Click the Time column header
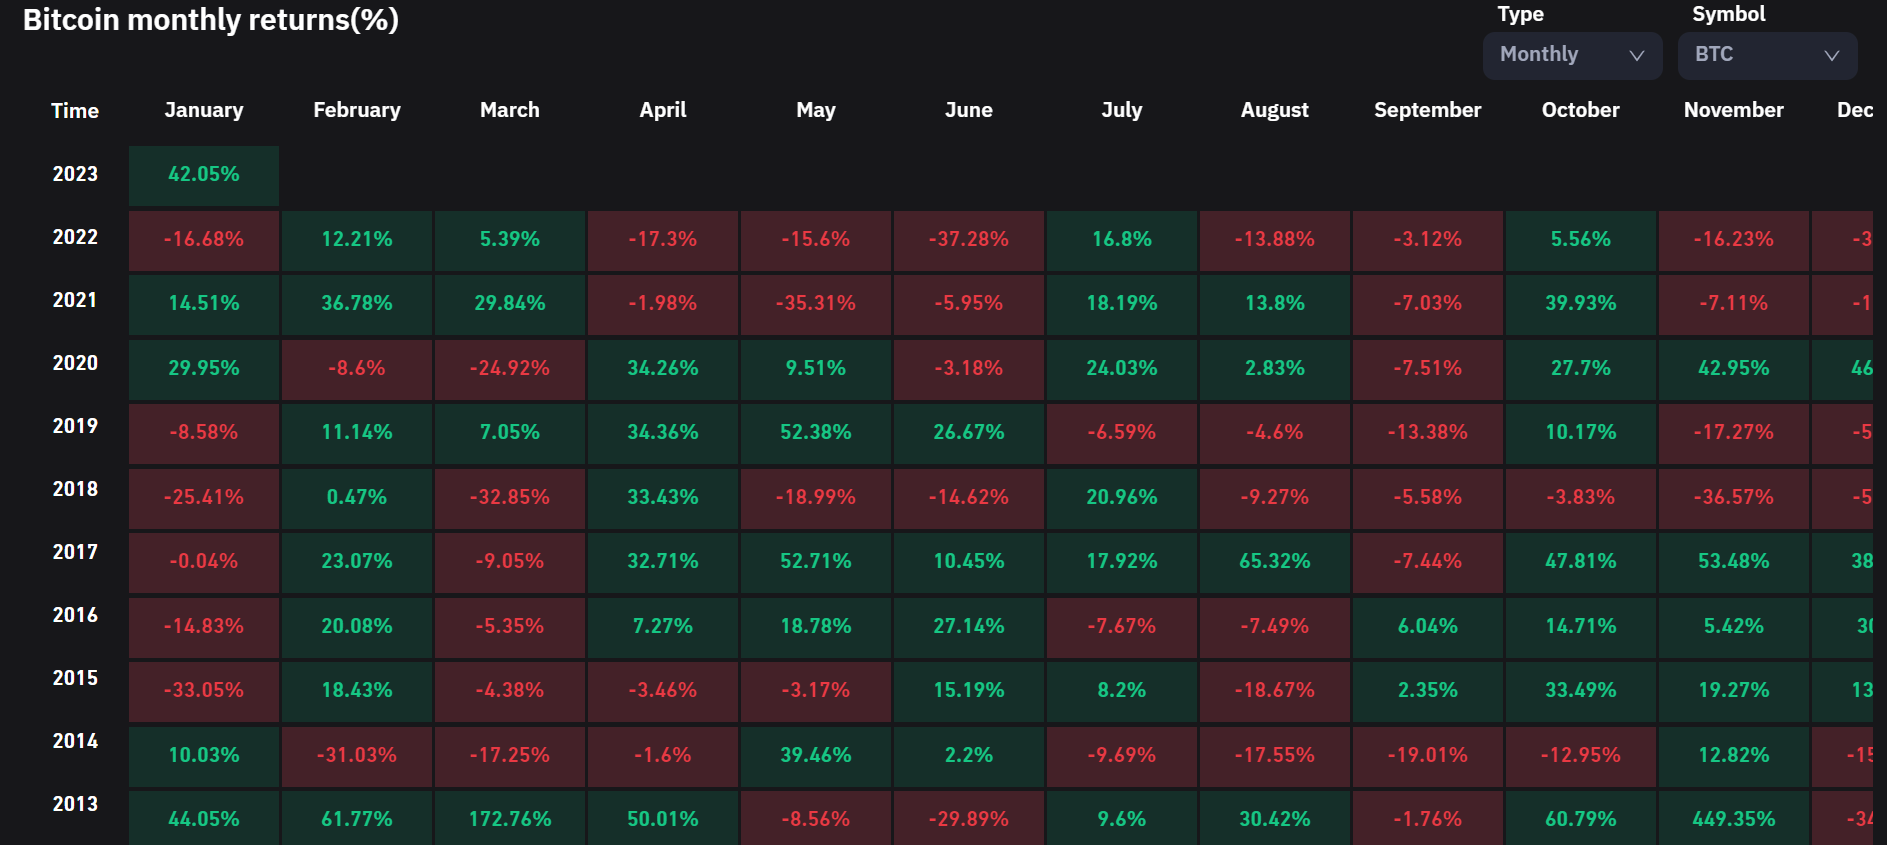This screenshot has width=1887, height=845. pyautogui.click(x=75, y=111)
